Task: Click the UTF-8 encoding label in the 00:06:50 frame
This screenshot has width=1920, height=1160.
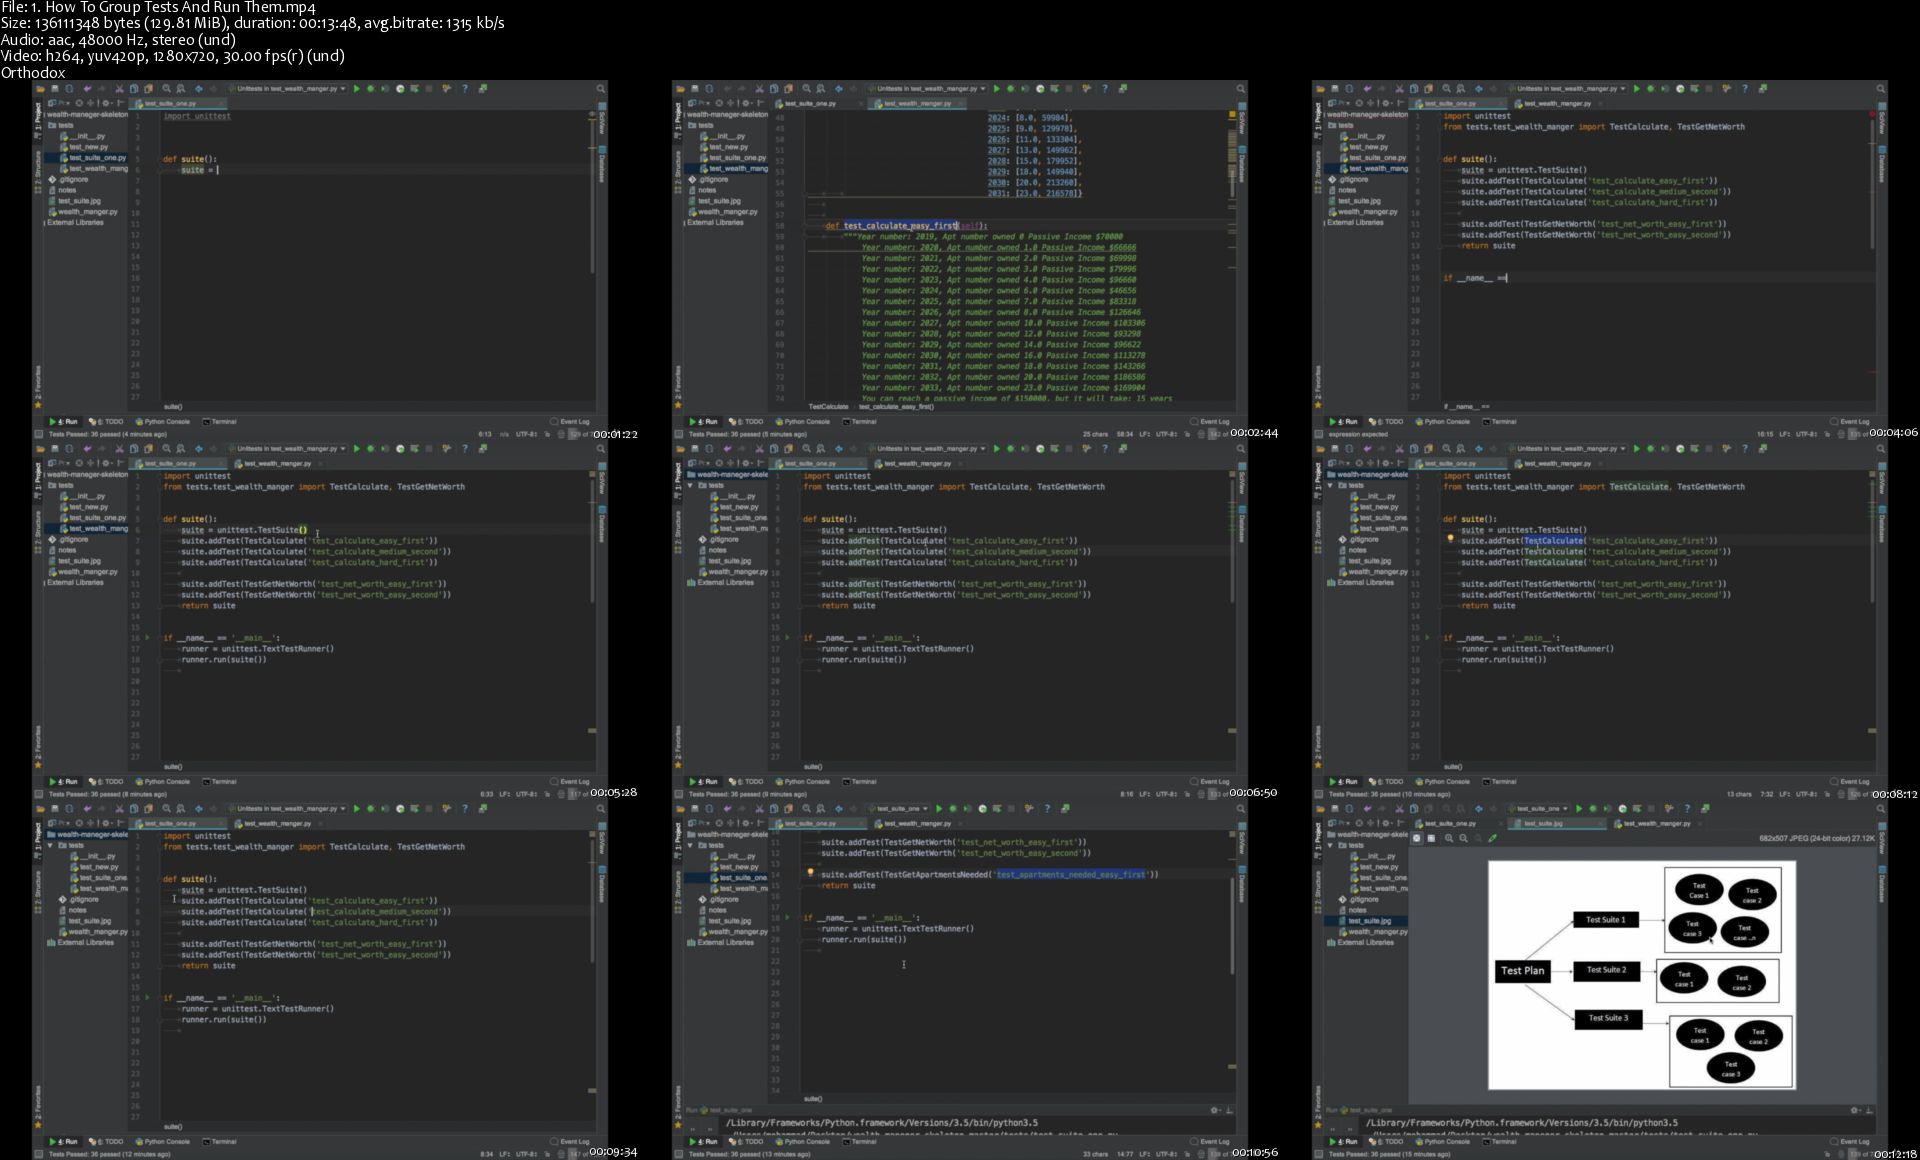Action: click(1166, 794)
